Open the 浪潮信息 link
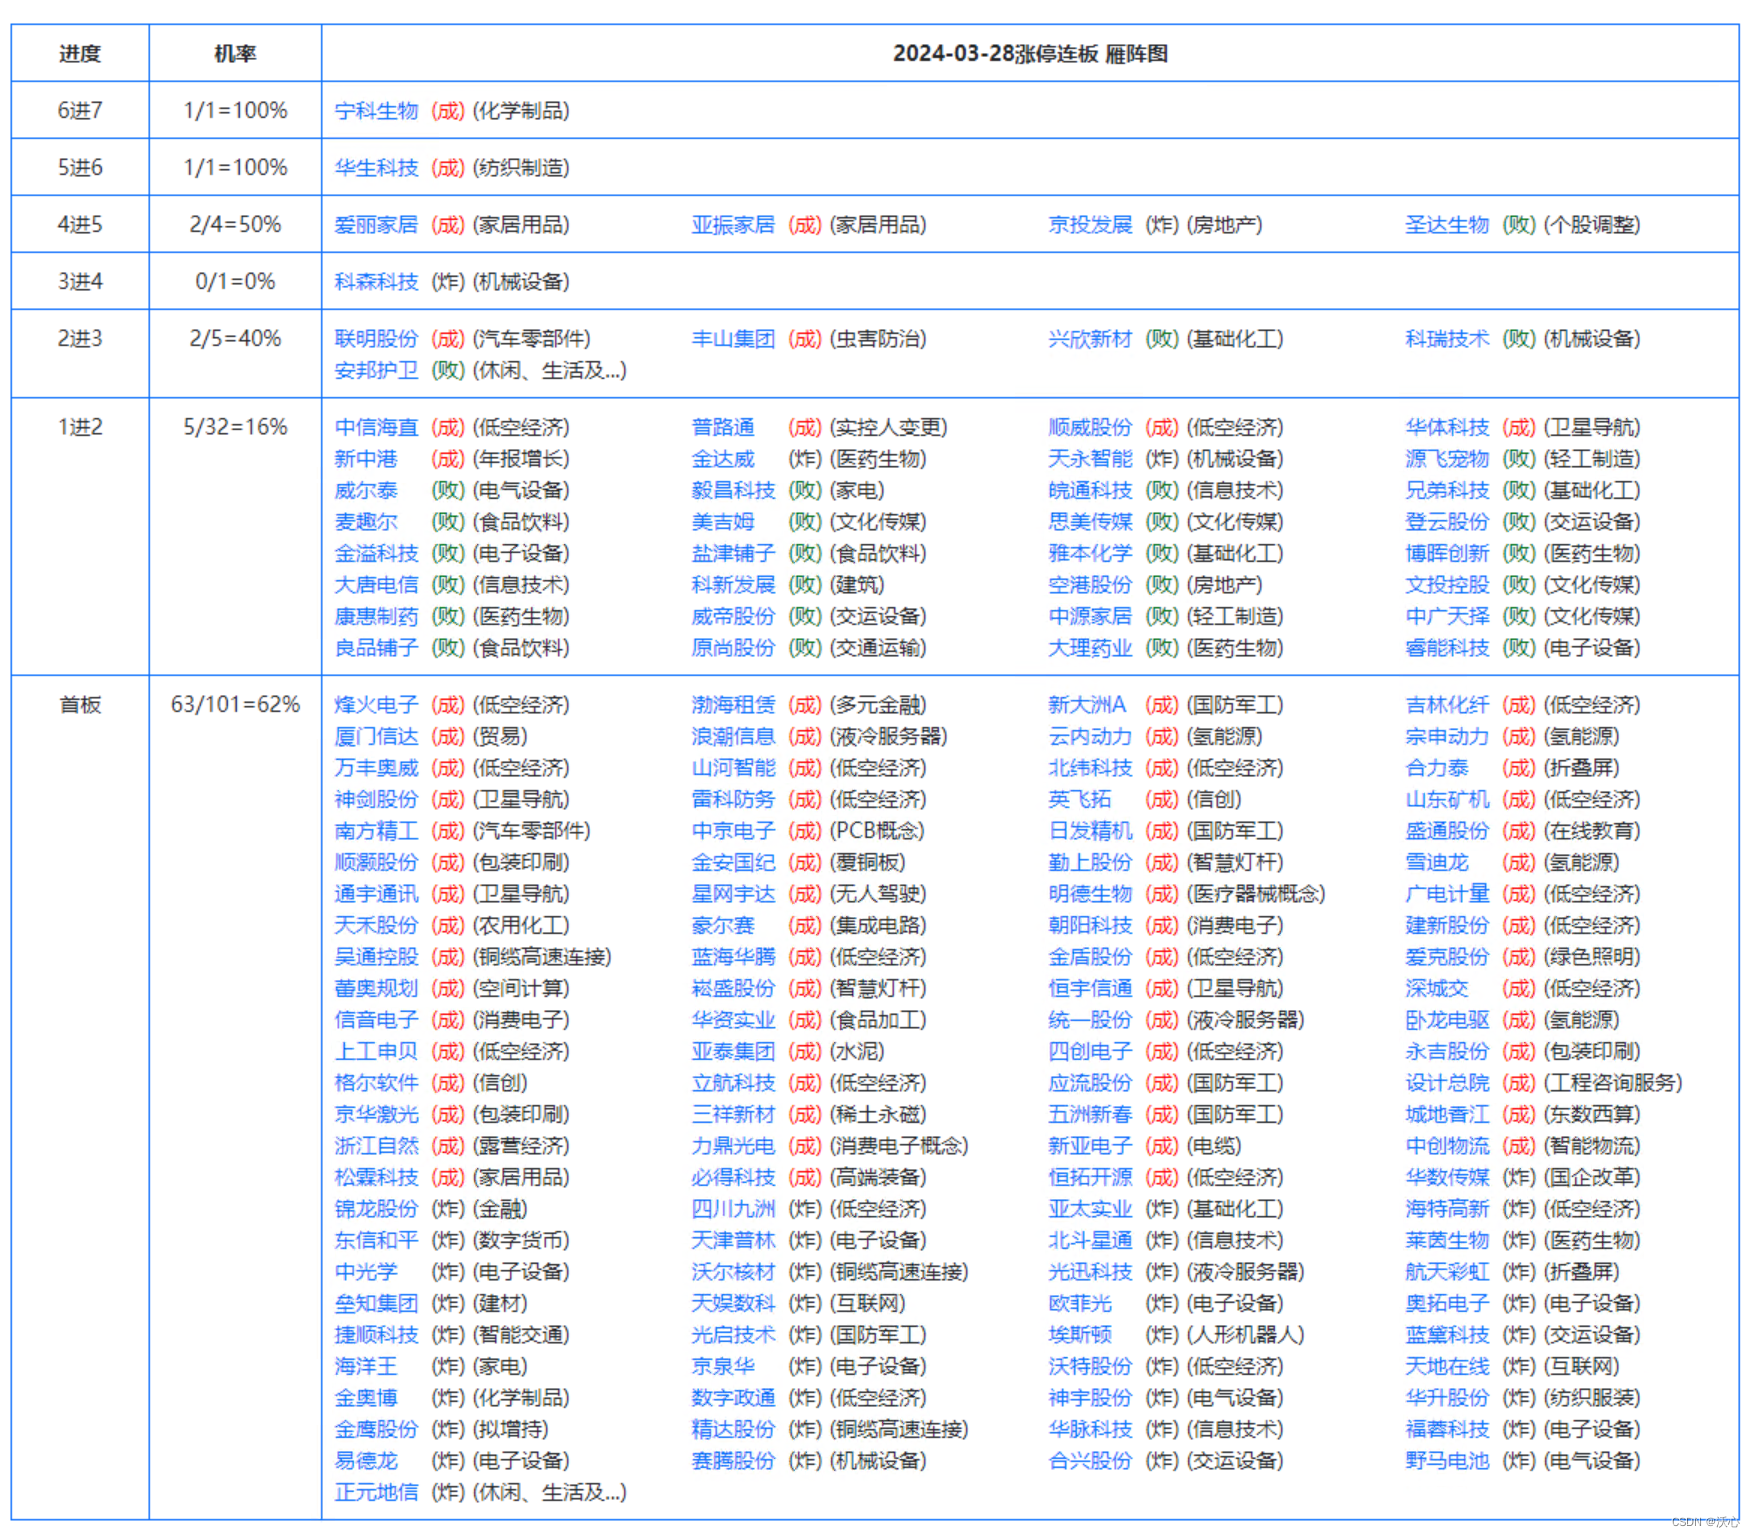This screenshot has width=1755, height=1537. tap(733, 737)
